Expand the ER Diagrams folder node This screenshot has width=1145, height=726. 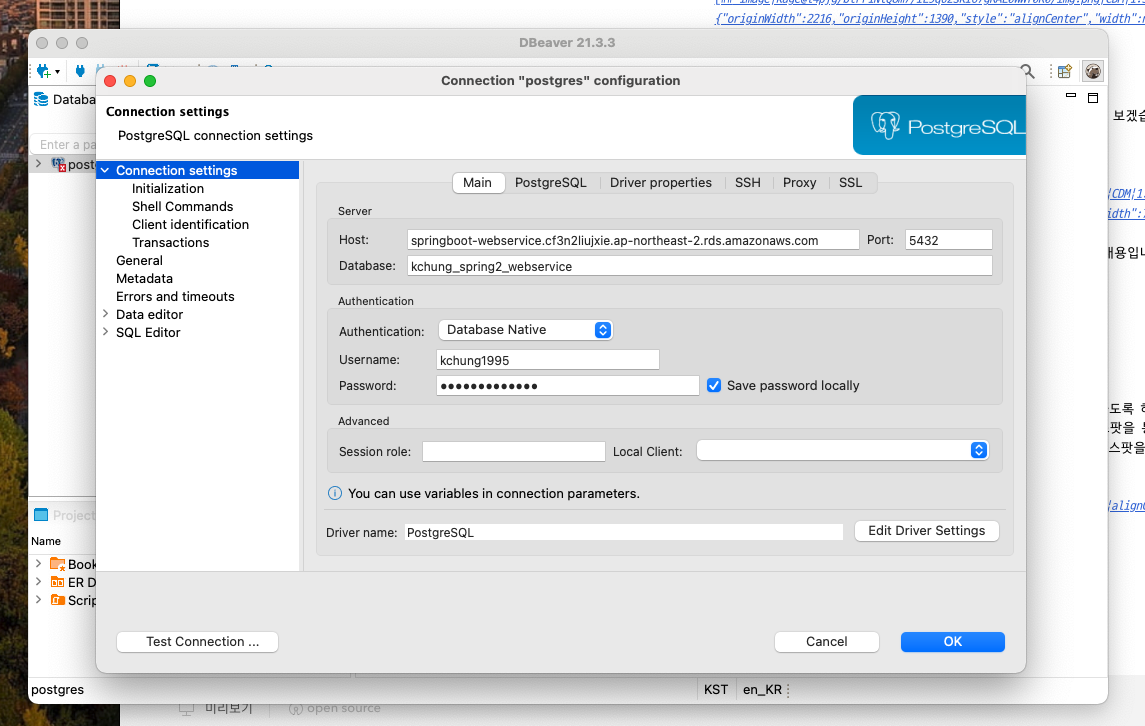38,581
